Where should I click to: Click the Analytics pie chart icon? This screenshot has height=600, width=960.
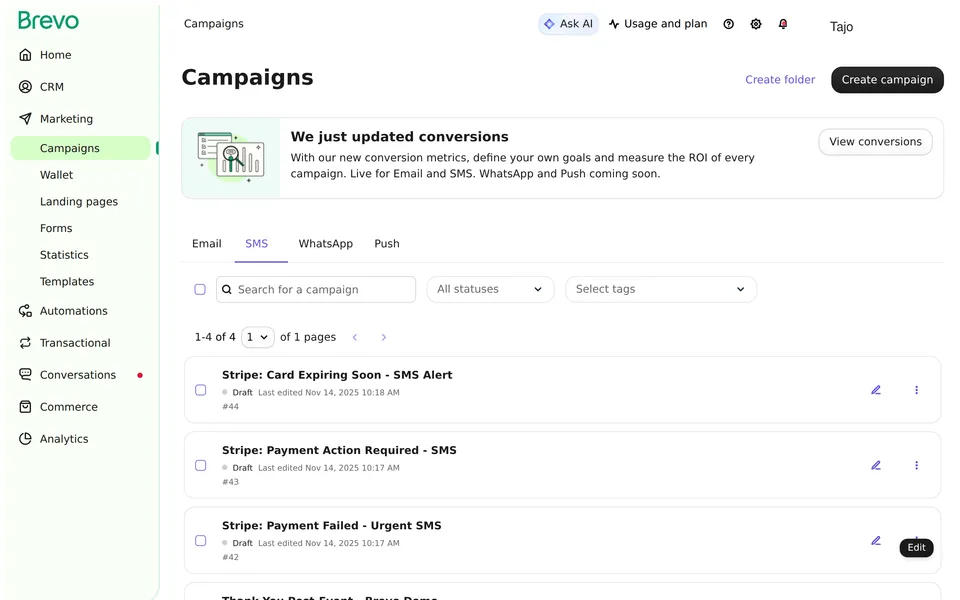point(25,439)
